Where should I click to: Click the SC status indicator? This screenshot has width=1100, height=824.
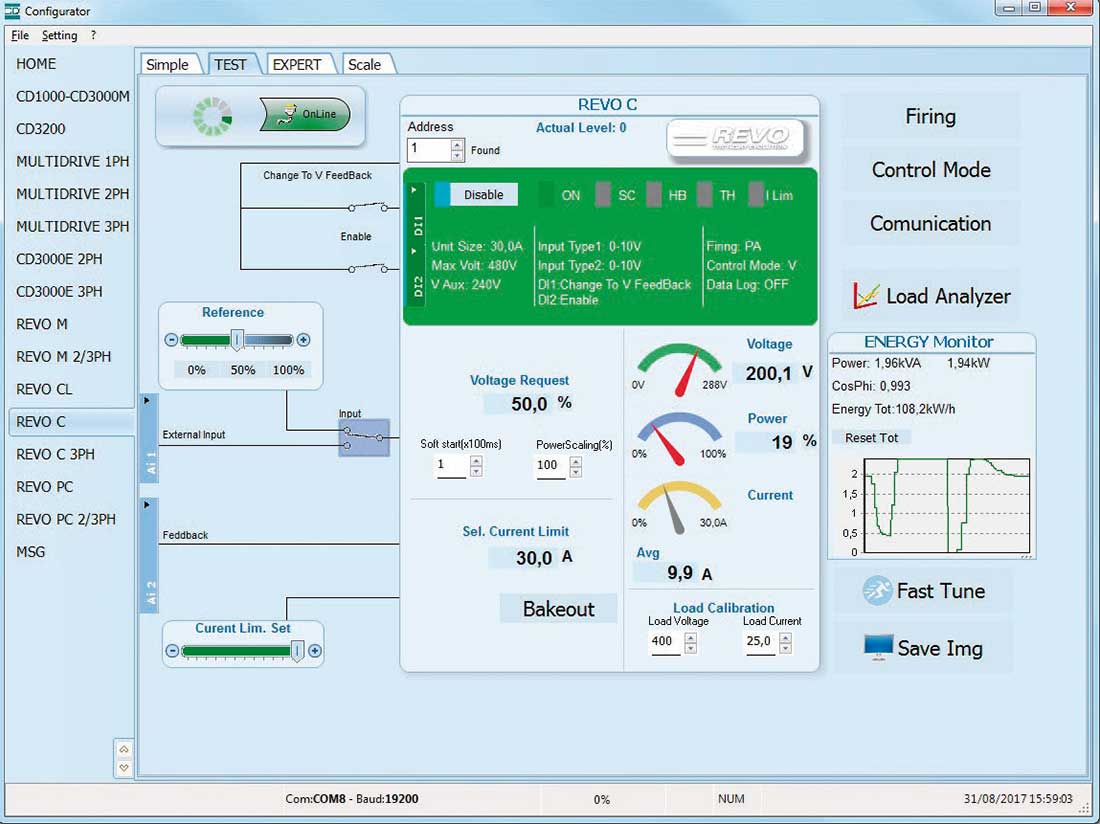603,195
